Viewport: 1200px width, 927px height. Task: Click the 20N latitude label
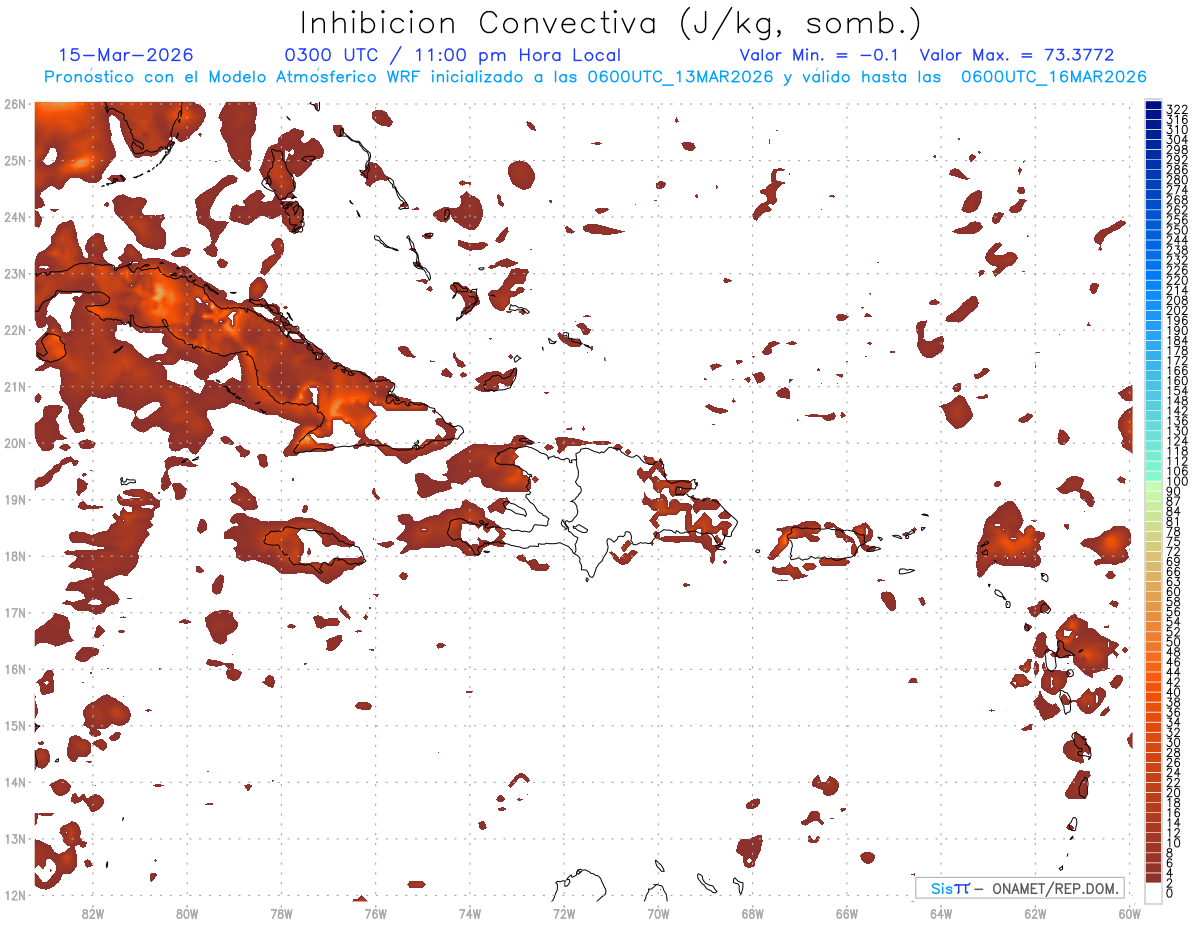(x=14, y=442)
